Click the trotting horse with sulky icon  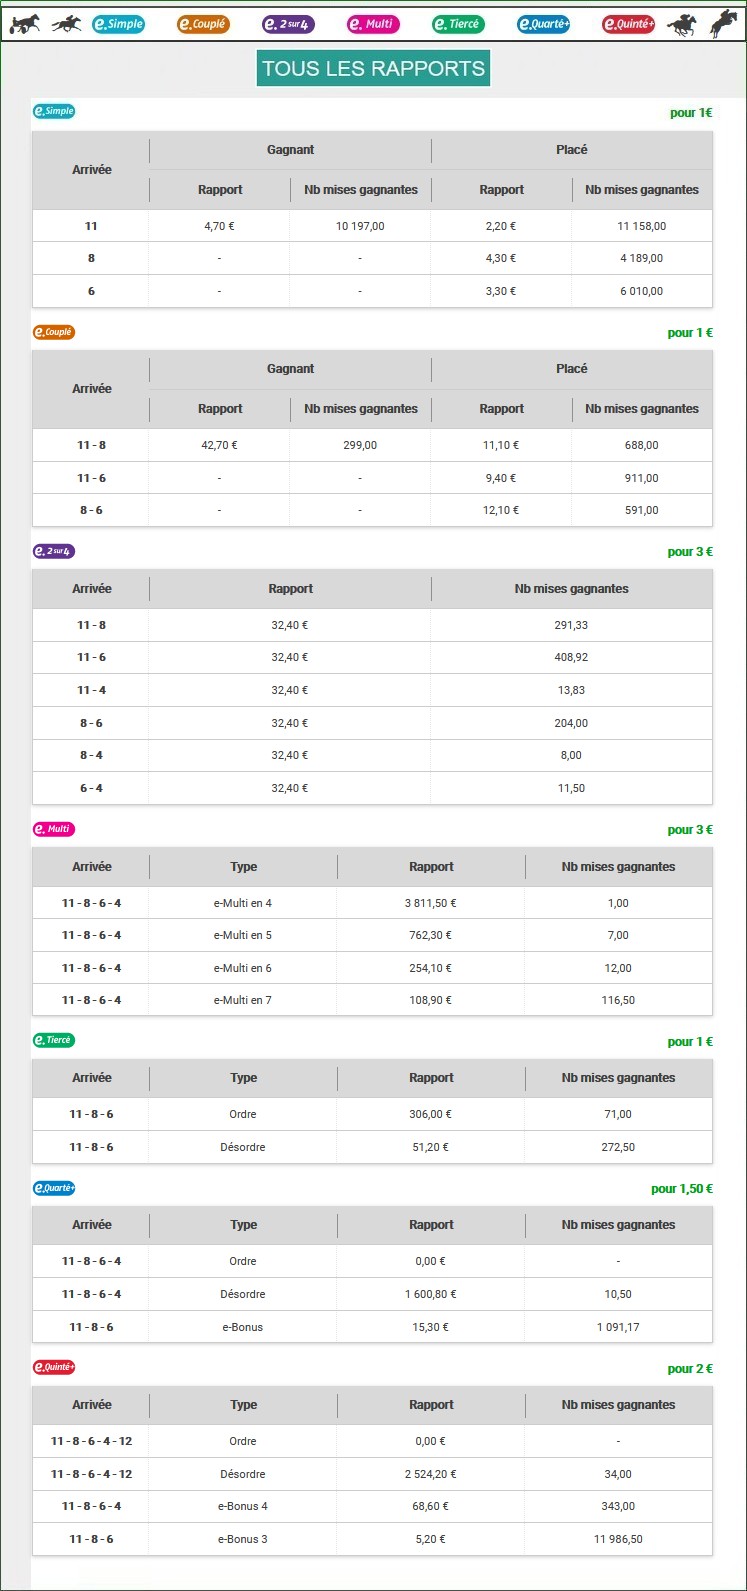pyautogui.click(x=25, y=23)
